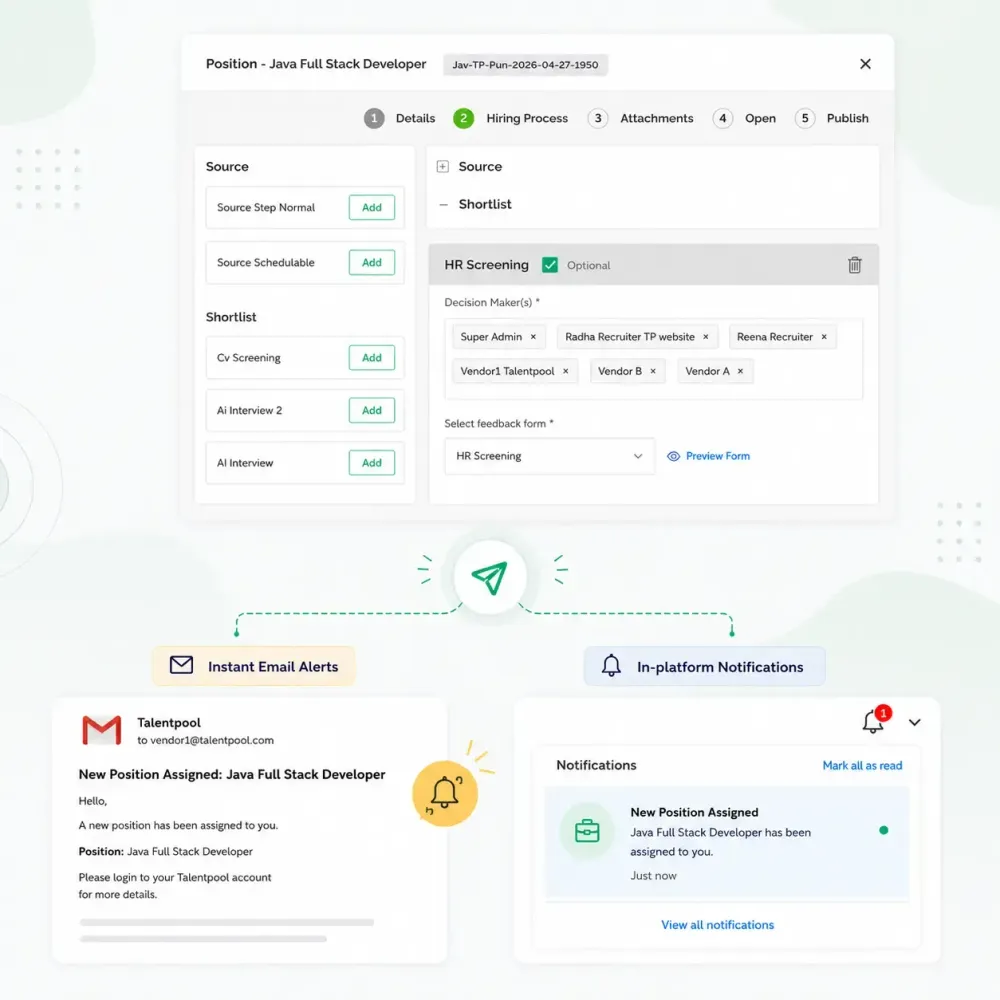Add the Source Step Normal step
This screenshot has width=1000, height=1000.
[x=372, y=207]
